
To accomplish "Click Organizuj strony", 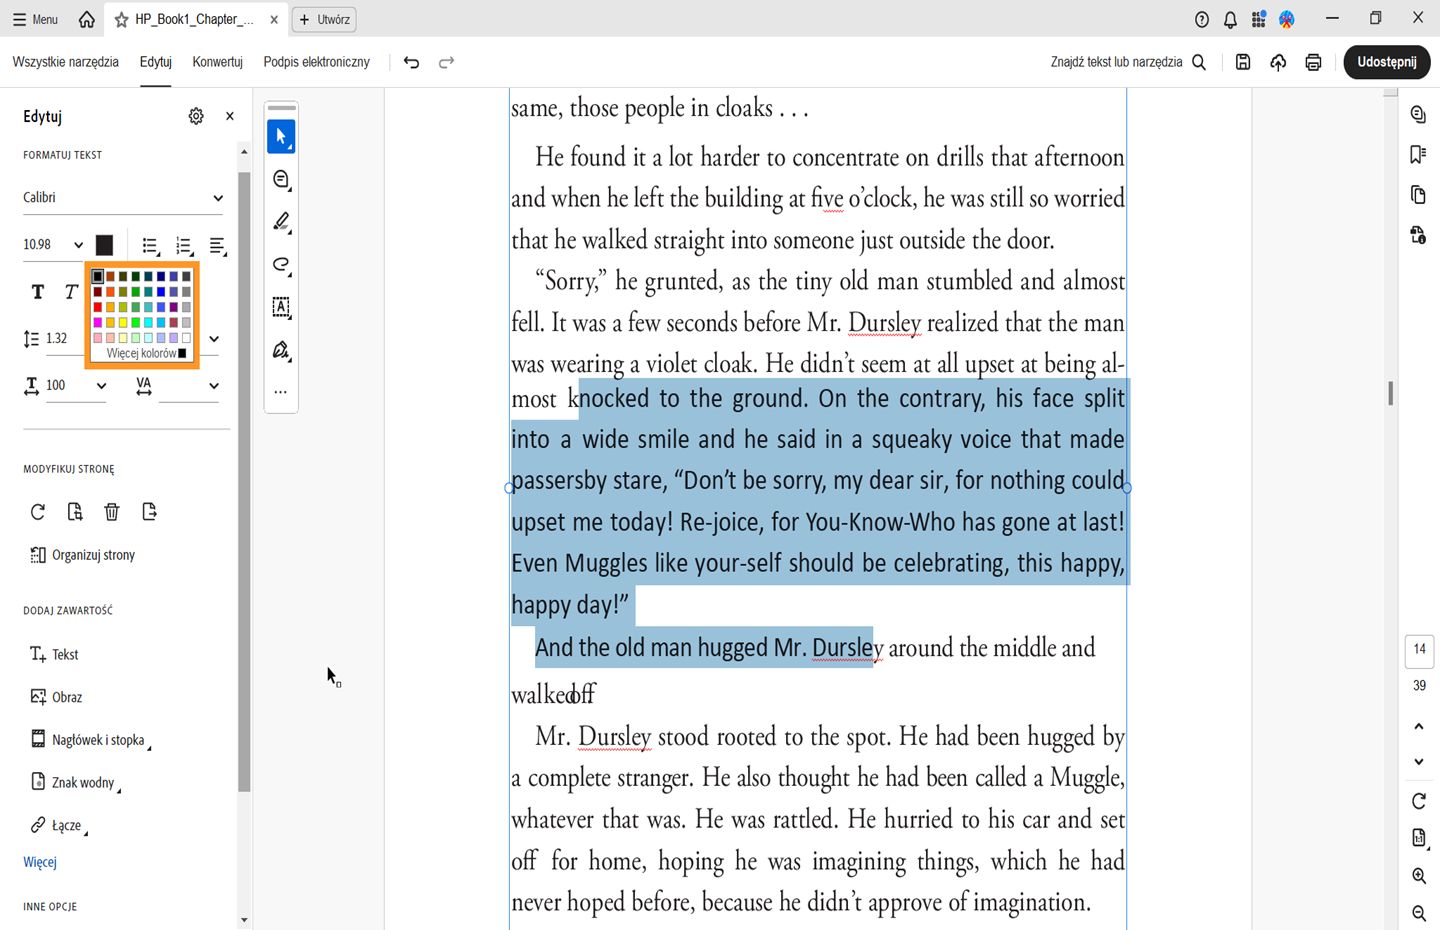I will 83,555.
